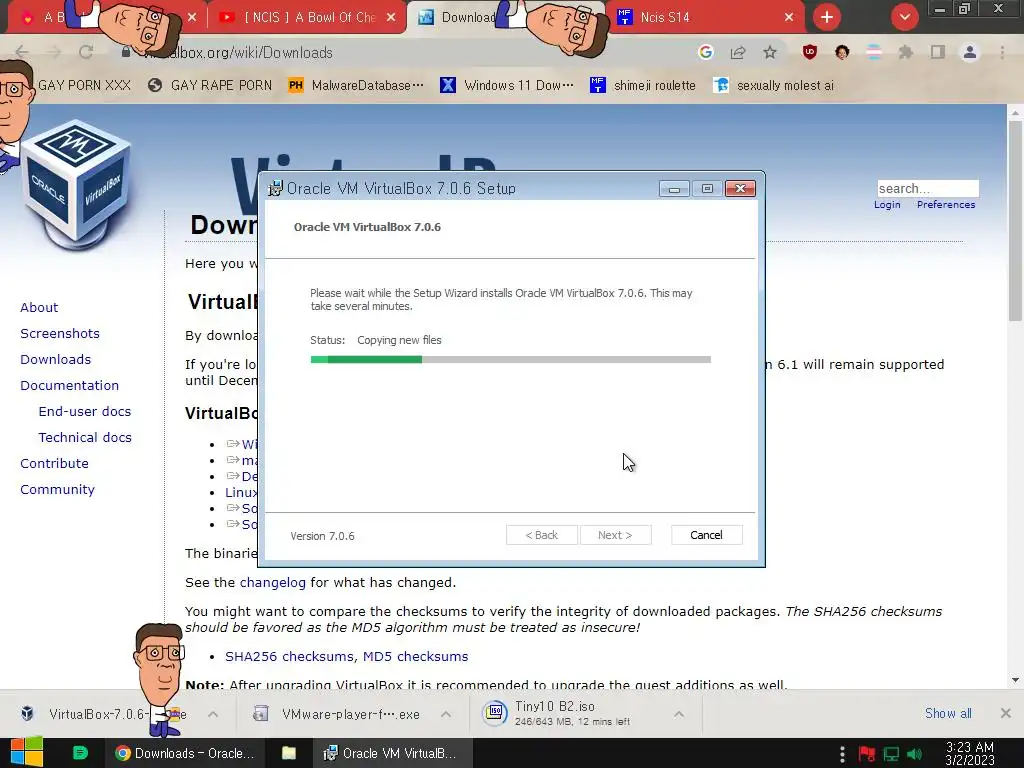Open the Technical docs link
This screenshot has width=1024, height=768.
[85, 438]
